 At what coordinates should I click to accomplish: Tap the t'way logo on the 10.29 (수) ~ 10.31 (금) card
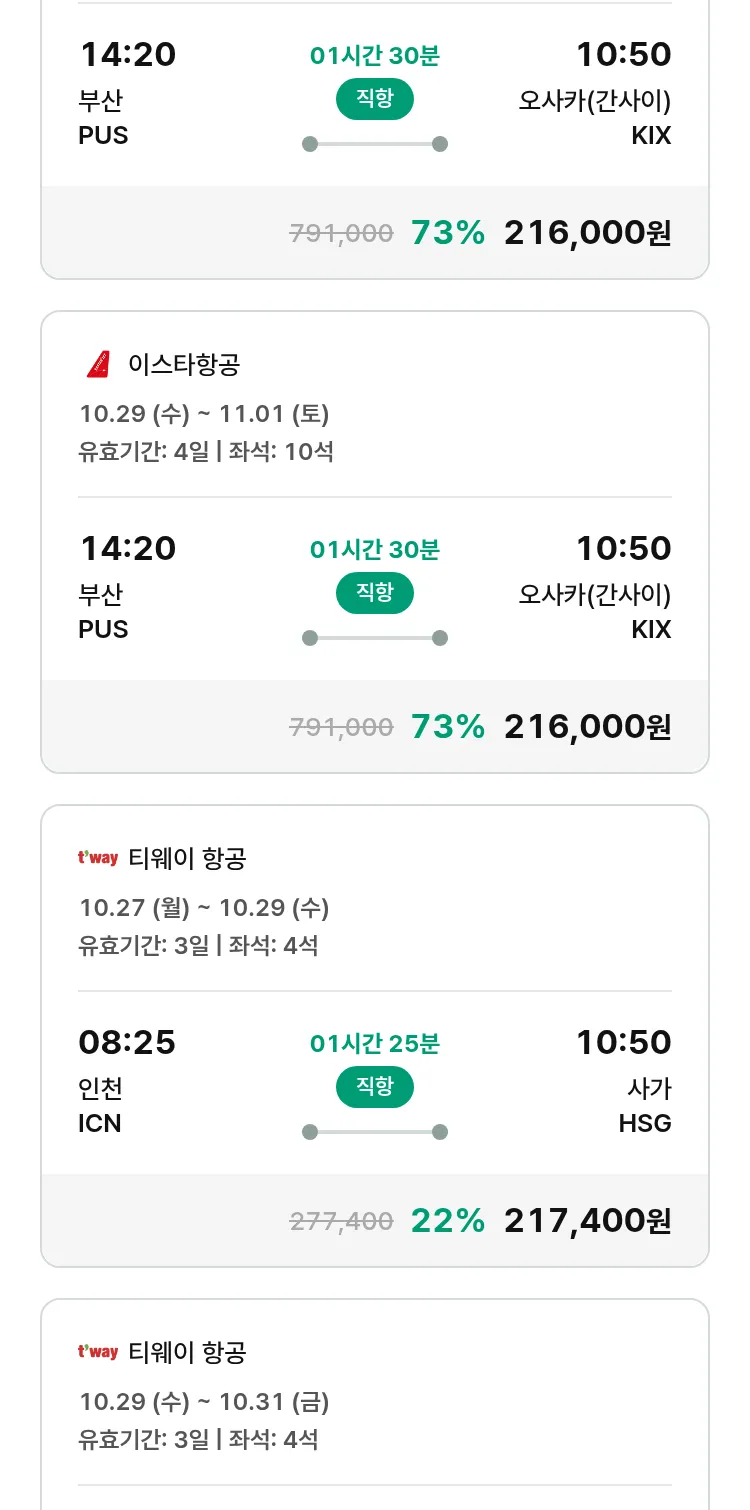pos(98,1352)
